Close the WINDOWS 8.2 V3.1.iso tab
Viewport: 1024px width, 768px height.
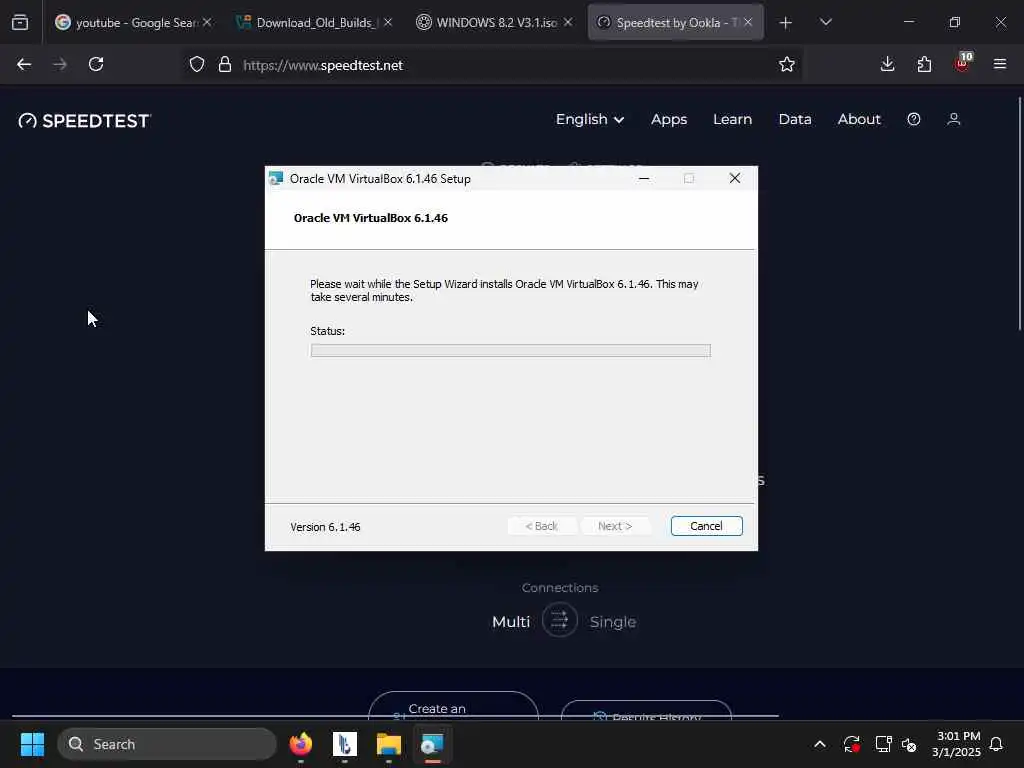click(568, 22)
